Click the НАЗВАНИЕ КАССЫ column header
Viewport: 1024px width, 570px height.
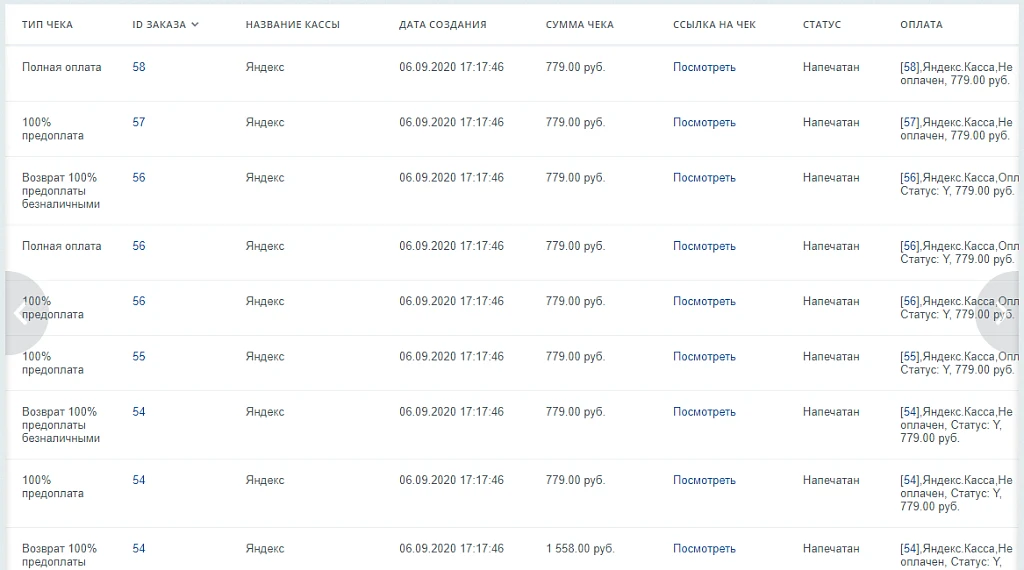click(293, 25)
